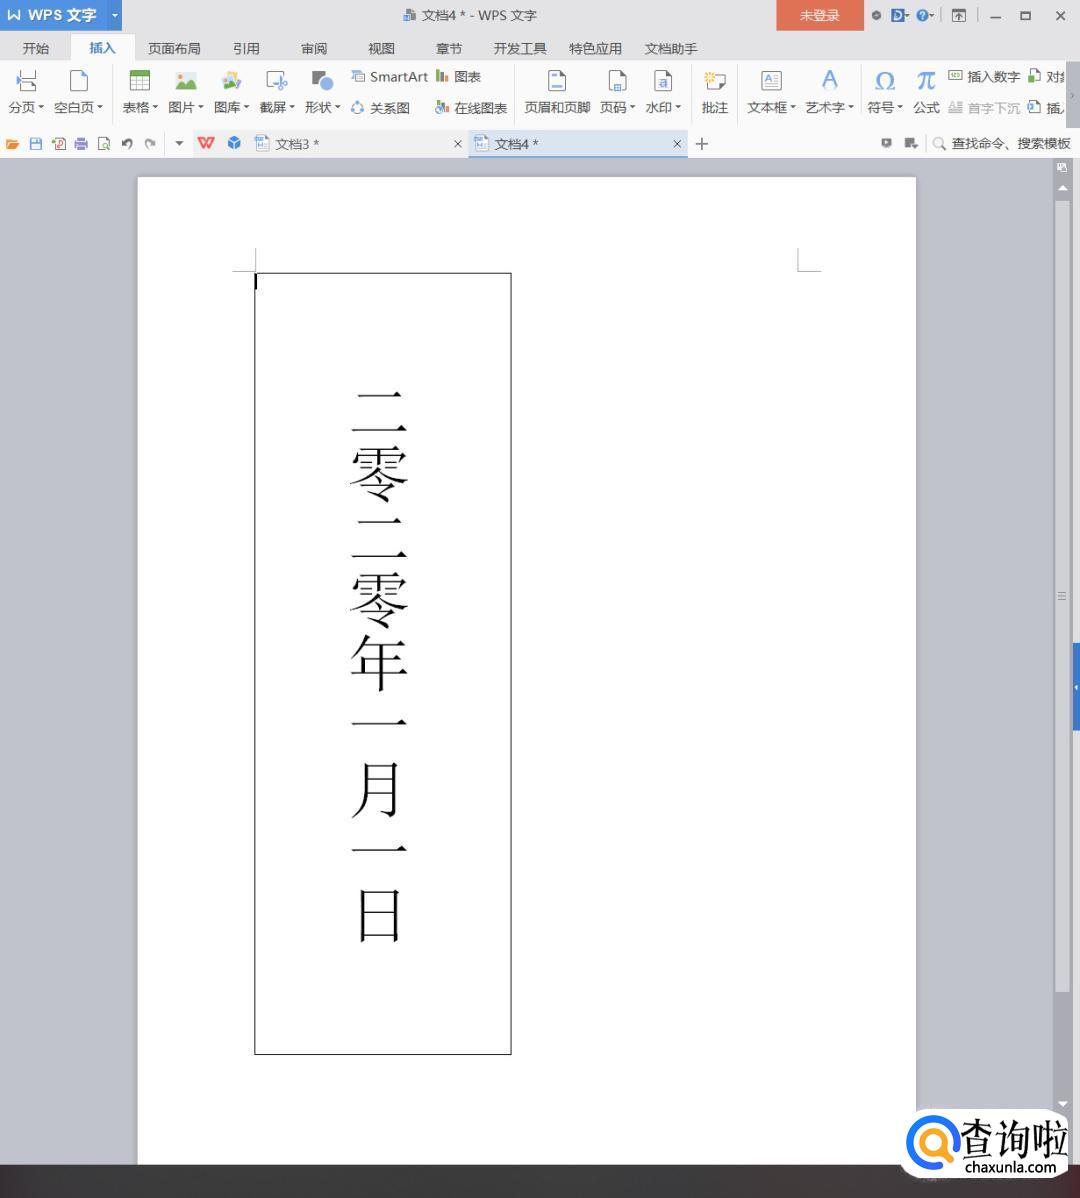Expand the 空白页 dropdown arrow
Viewport: 1080px width, 1198px height.
pos(100,108)
